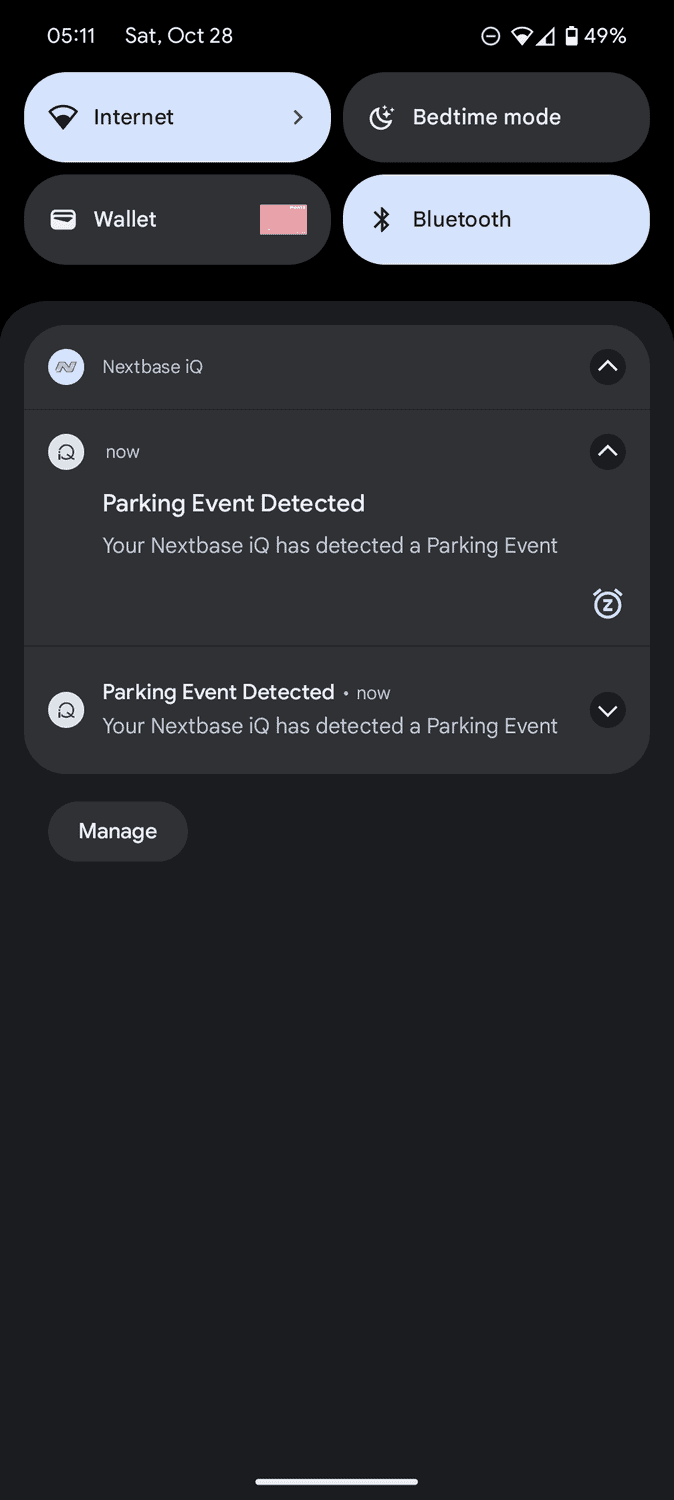This screenshot has width=674, height=1500.
Task: Tap the iQ icon on expanded notification
Action: tap(66, 452)
